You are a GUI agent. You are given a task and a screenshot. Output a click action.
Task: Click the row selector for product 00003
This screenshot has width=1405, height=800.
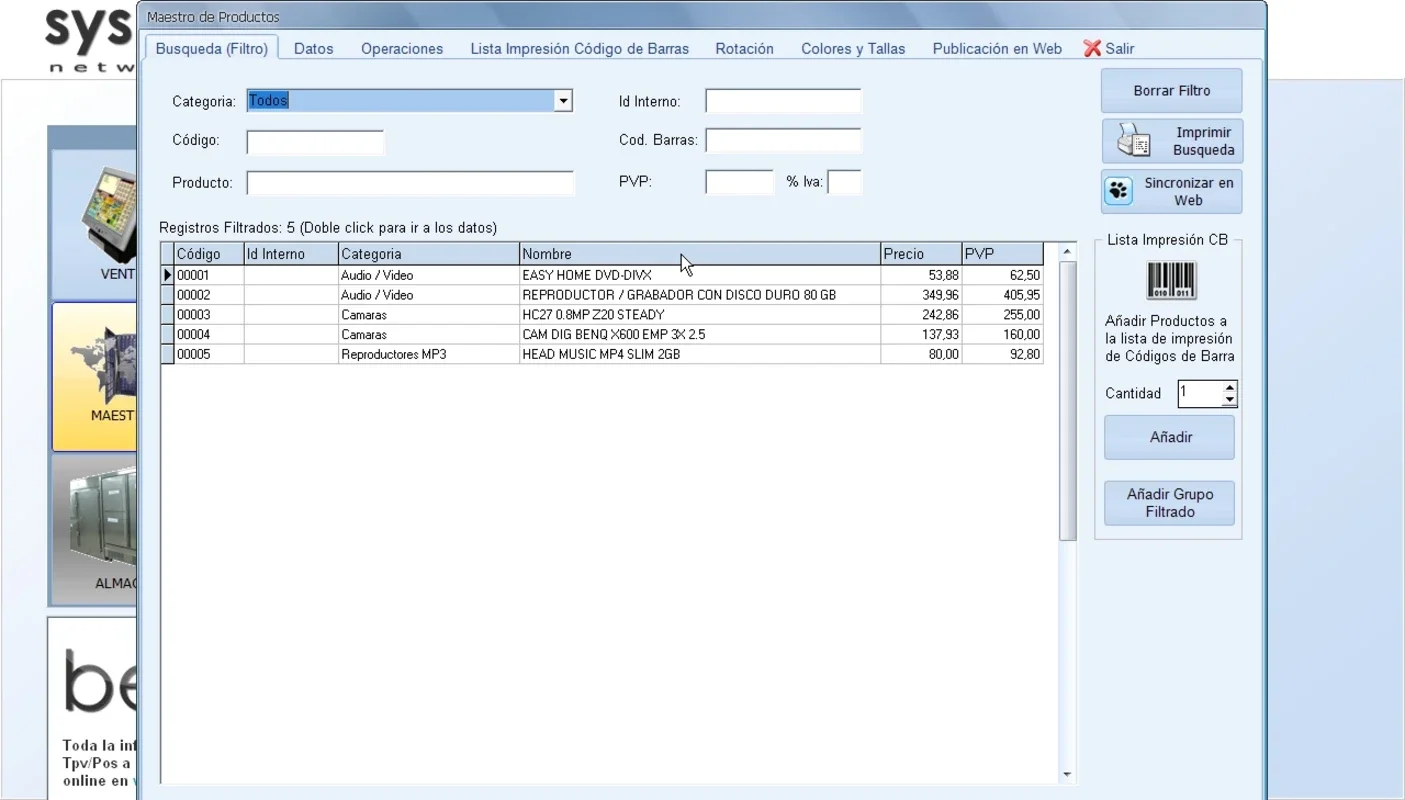tap(167, 315)
